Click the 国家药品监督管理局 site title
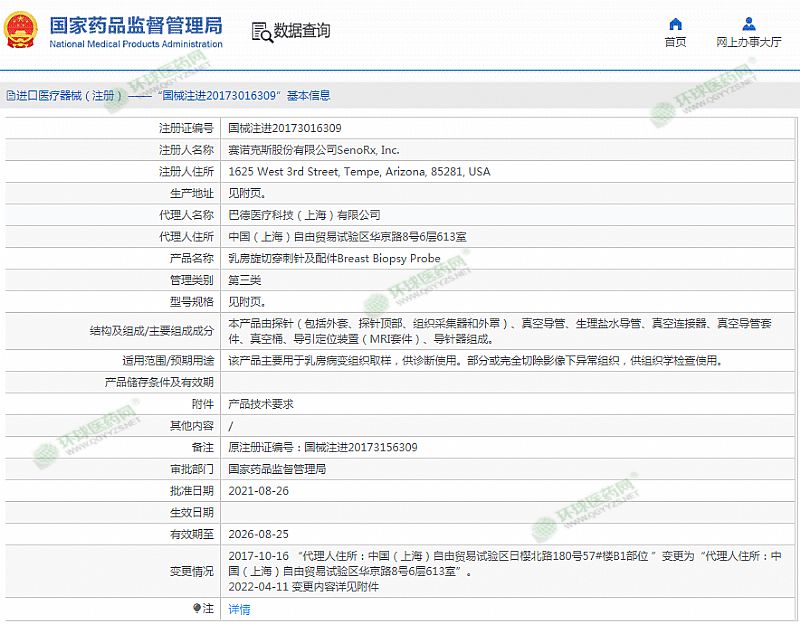This screenshot has width=800, height=624. [x=135, y=25]
